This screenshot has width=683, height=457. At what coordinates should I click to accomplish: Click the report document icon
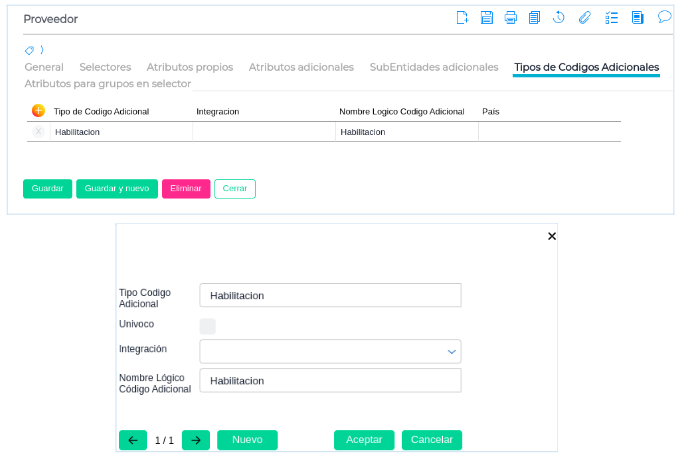tap(638, 18)
